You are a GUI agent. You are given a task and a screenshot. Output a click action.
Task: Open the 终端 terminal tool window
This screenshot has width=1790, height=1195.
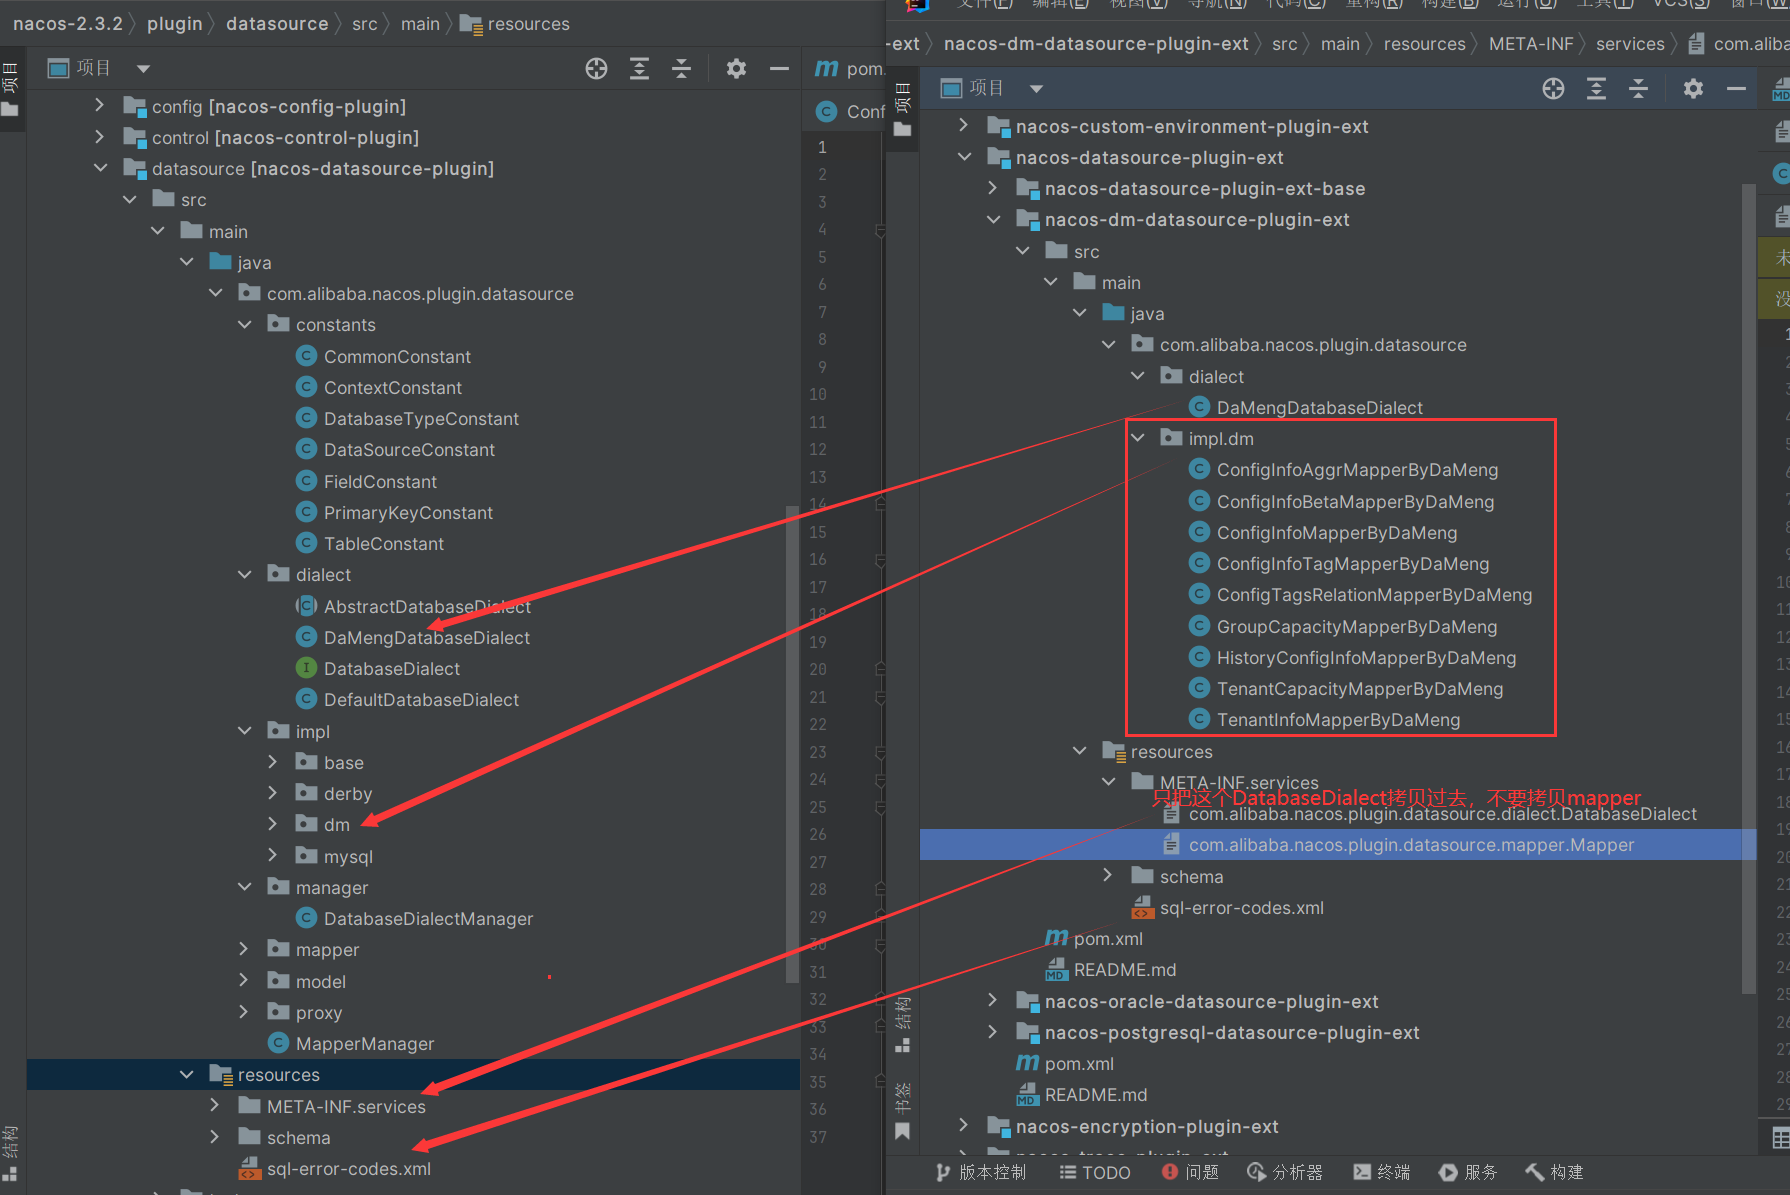click(1381, 1172)
